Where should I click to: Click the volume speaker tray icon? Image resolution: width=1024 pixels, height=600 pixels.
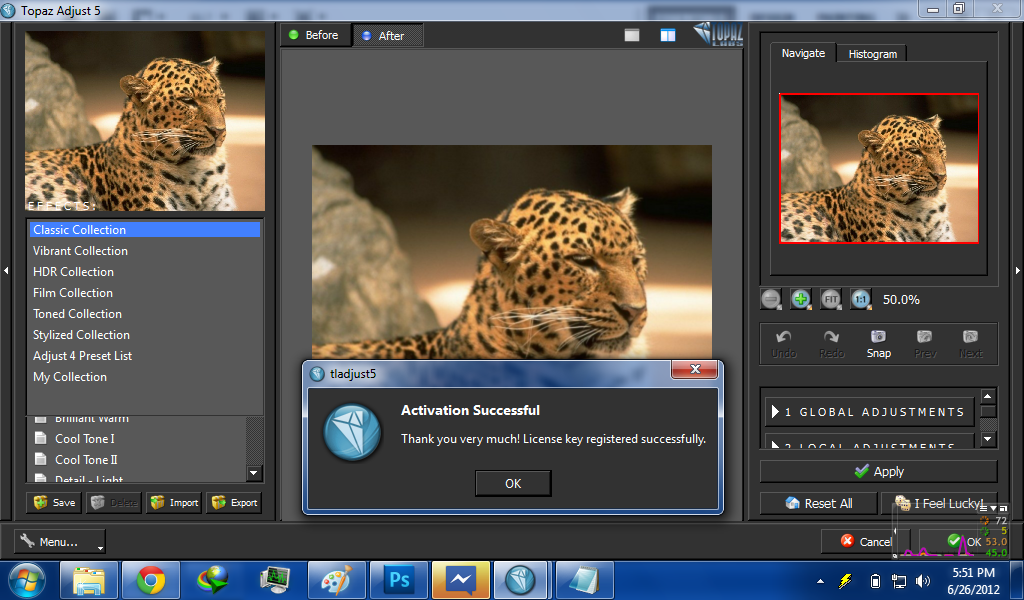923,580
